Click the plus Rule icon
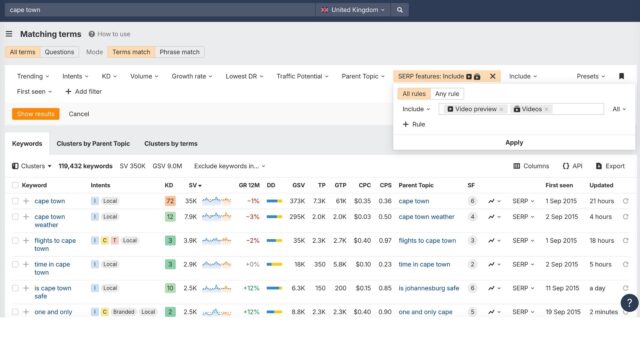The image size is (640, 360). click(x=405, y=124)
